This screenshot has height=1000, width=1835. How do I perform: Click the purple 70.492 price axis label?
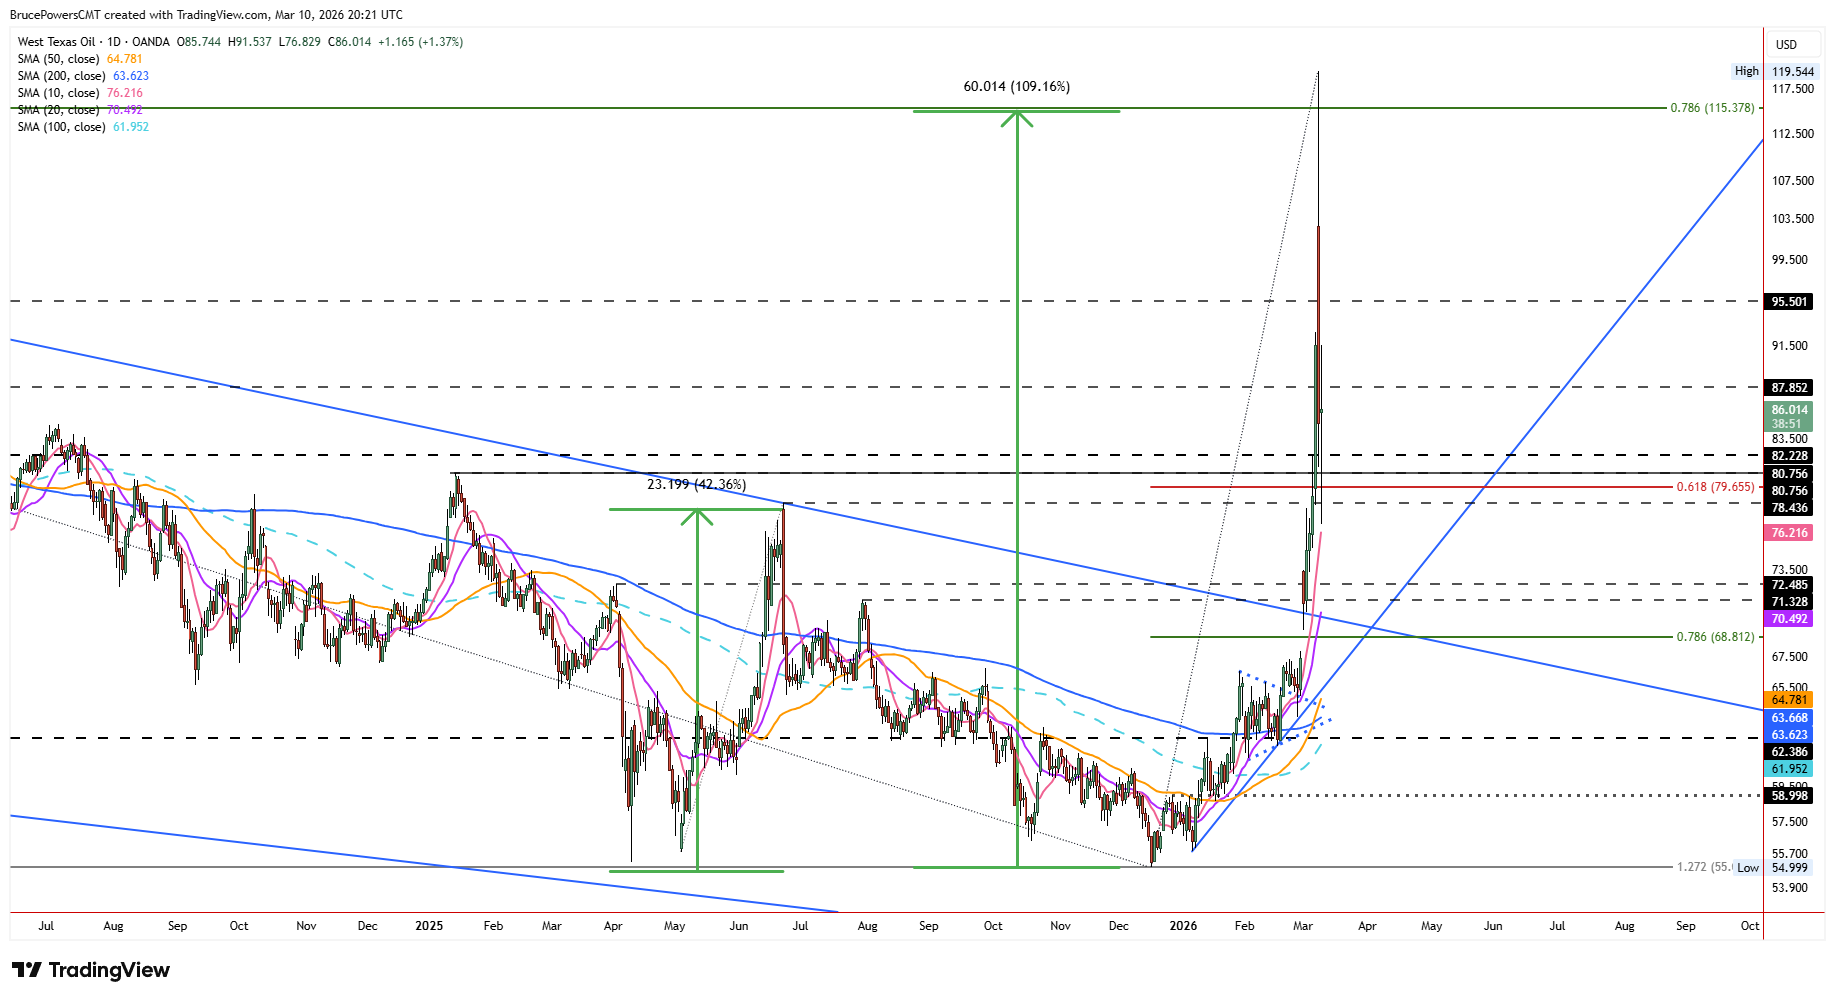click(1789, 619)
